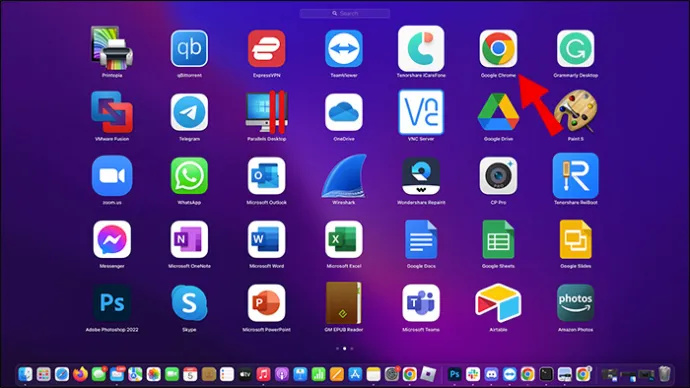Open the Music app in the Dock
This screenshot has width=690, height=388.
point(263,374)
